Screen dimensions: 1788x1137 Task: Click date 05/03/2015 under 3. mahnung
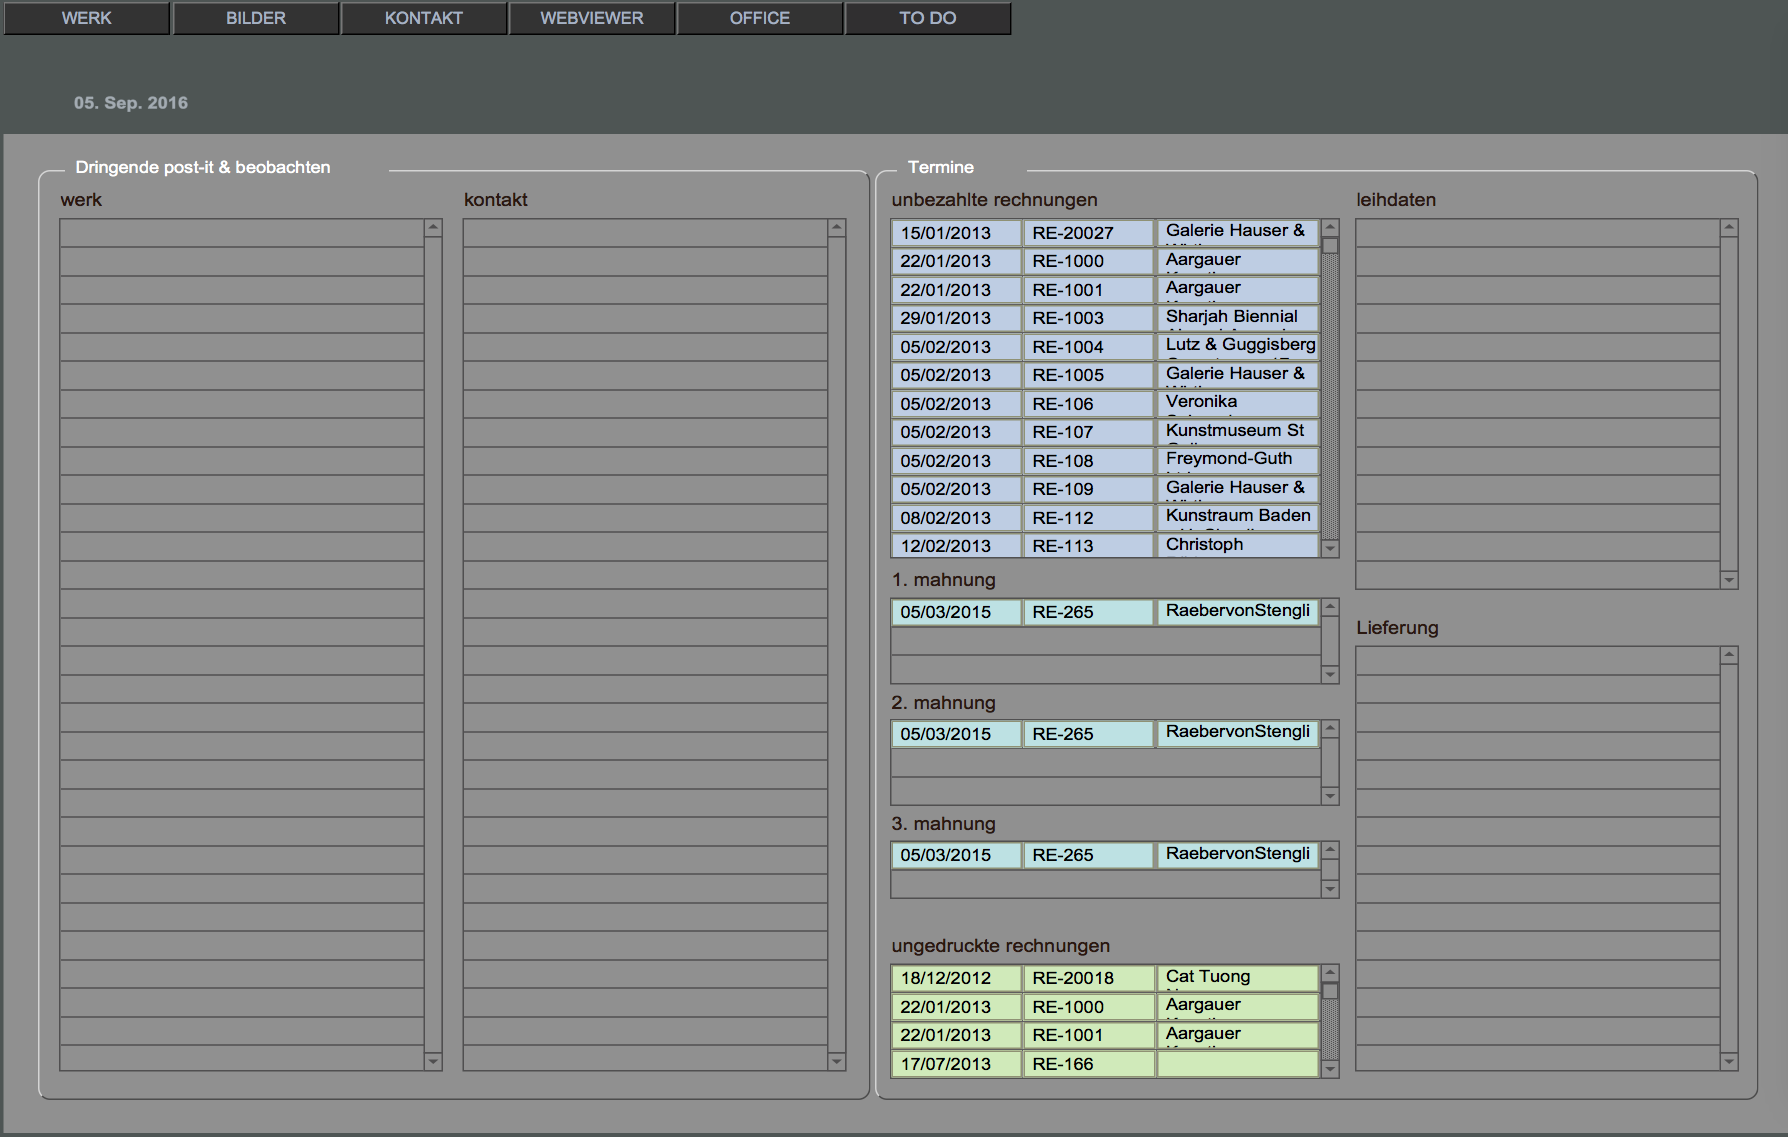955,855
